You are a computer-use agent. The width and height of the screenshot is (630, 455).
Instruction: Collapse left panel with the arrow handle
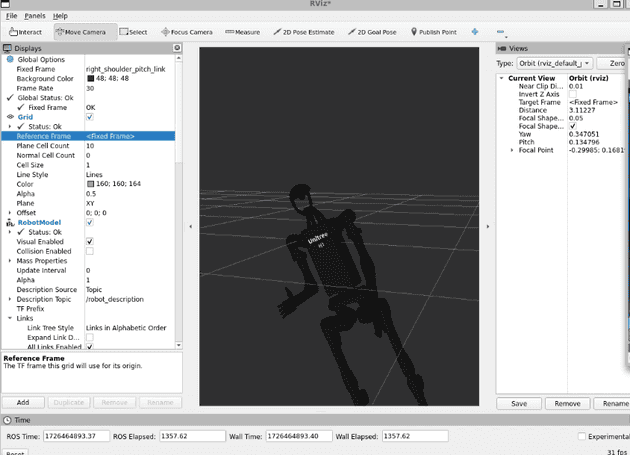point(190,227)
